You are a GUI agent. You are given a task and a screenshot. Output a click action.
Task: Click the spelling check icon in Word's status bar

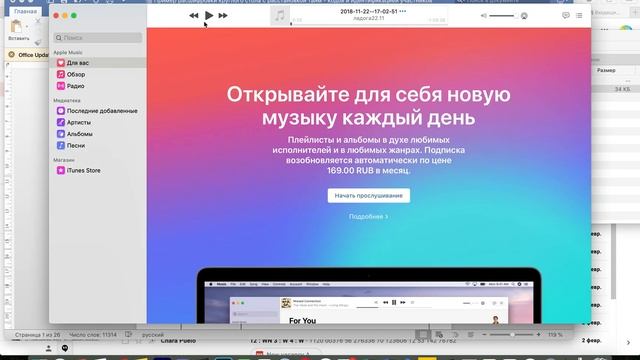tap(129, 335)
